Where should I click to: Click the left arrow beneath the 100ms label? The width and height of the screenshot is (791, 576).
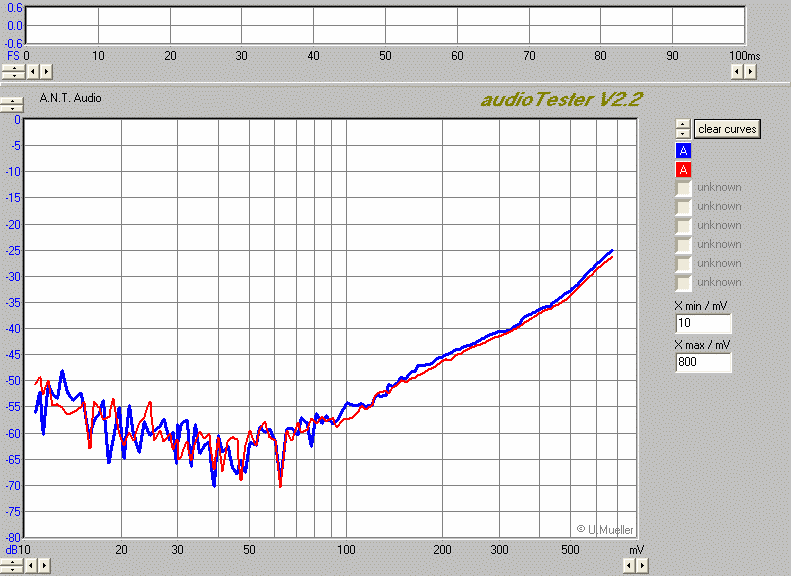pyautogui.click(x=737, y=72)
